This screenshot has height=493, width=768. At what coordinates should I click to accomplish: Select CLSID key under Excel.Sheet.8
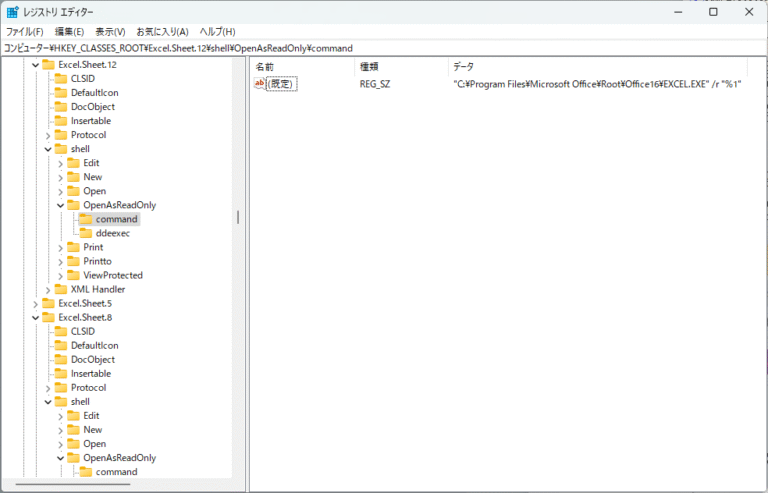(83, 331)
